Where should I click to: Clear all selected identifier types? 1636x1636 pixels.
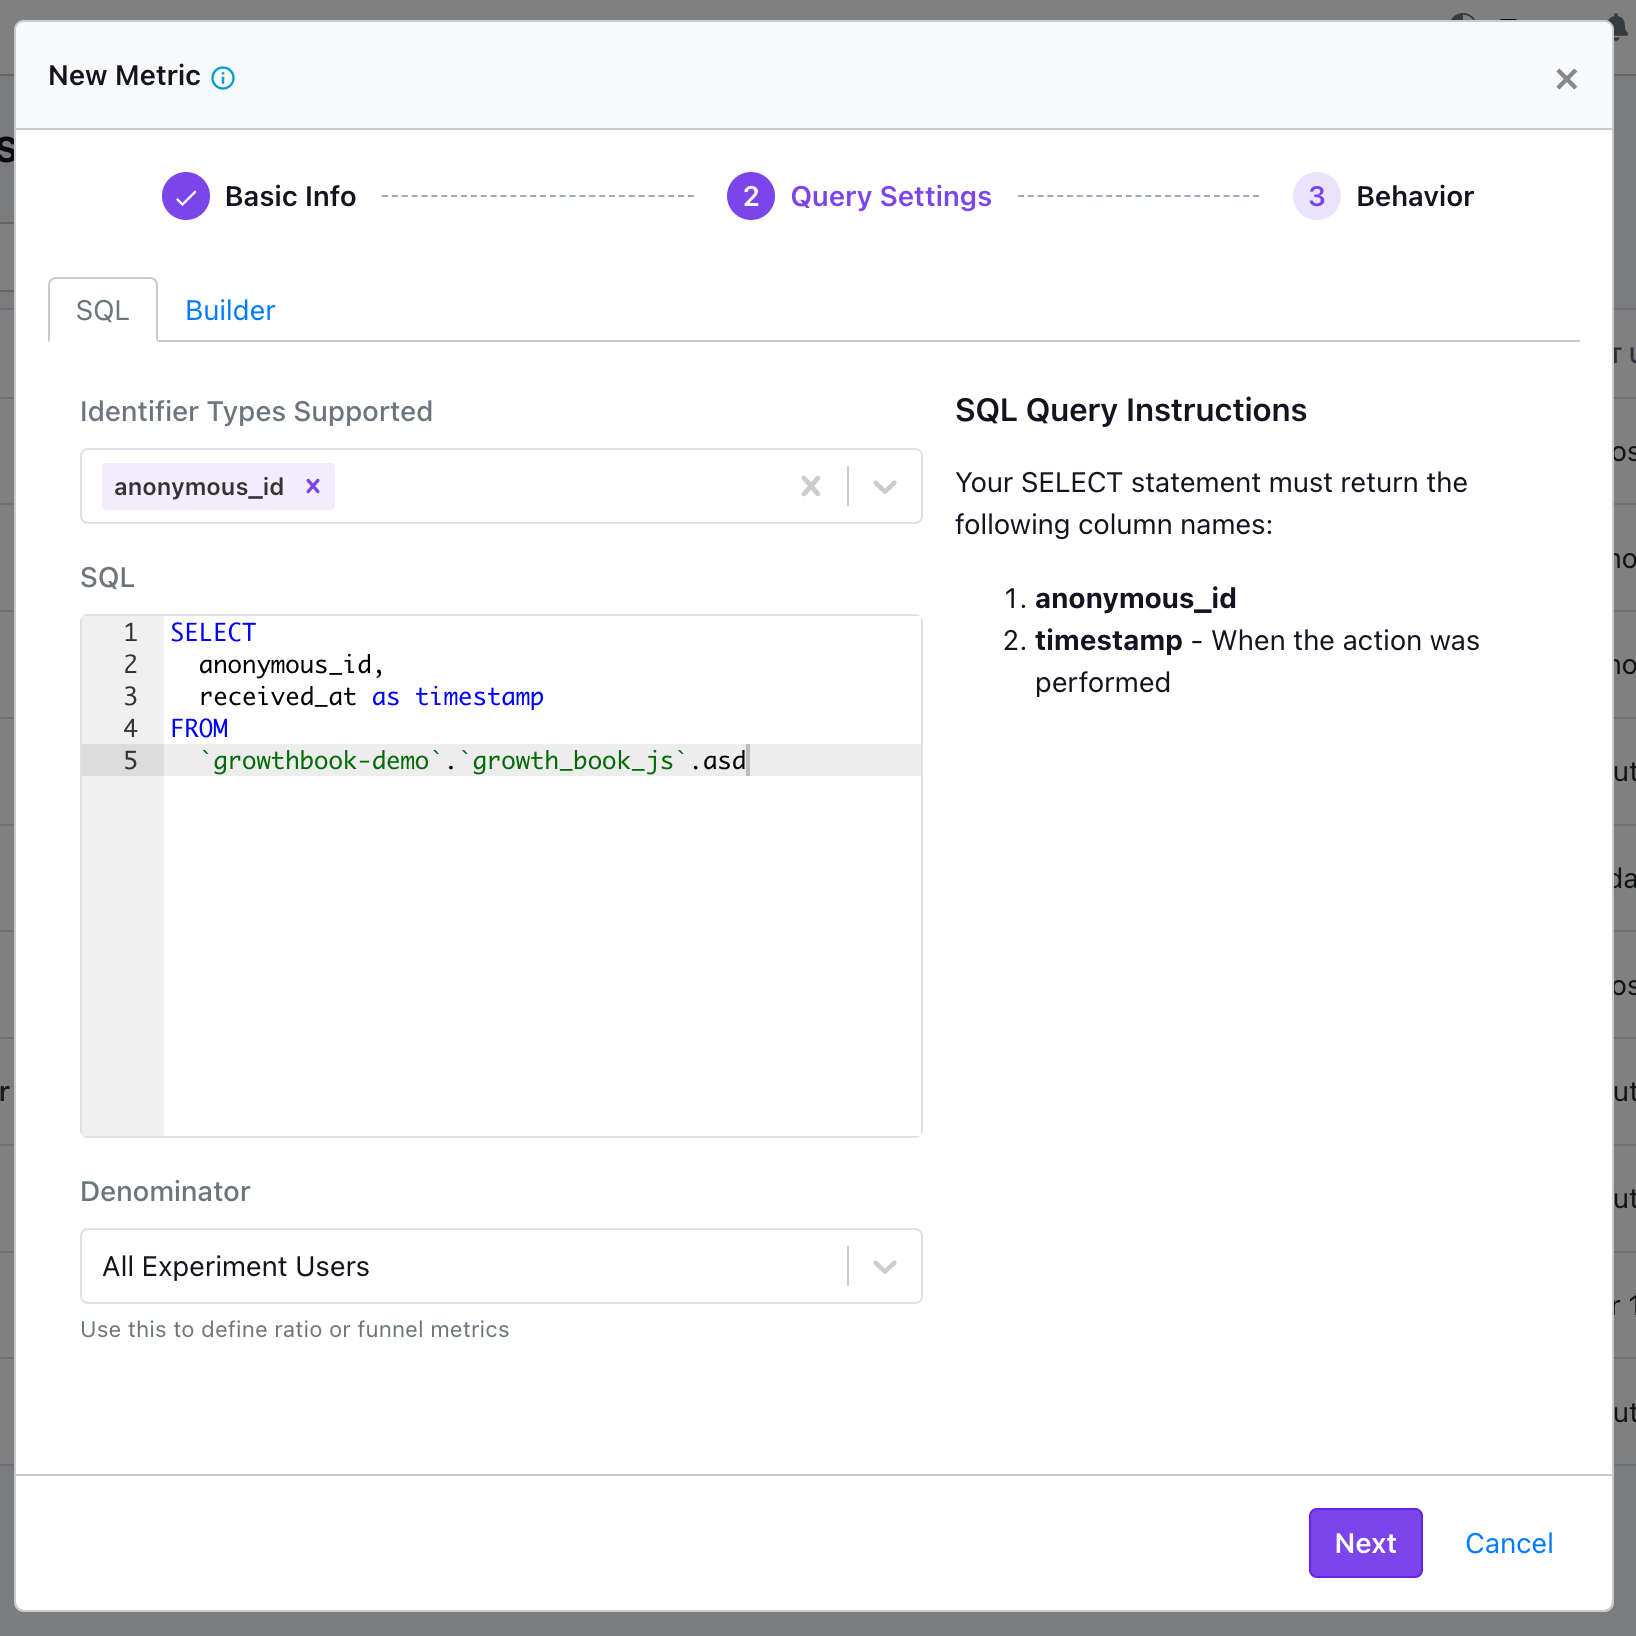[810, 486]
